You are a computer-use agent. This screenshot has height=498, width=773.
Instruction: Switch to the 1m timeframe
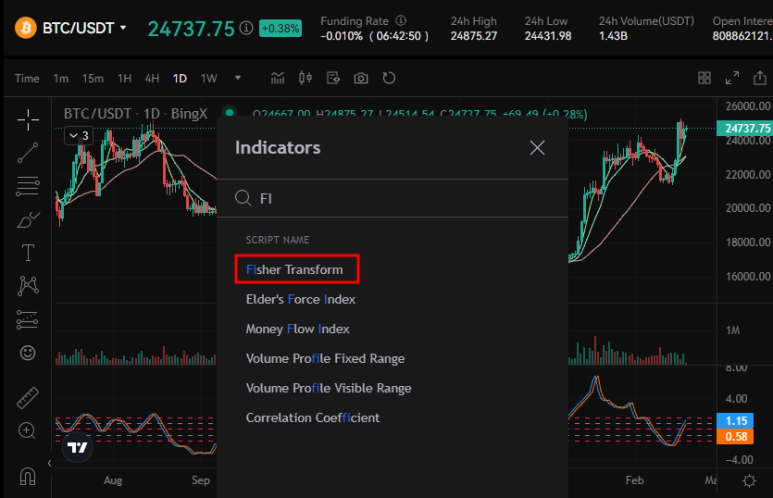coord(61,78)
